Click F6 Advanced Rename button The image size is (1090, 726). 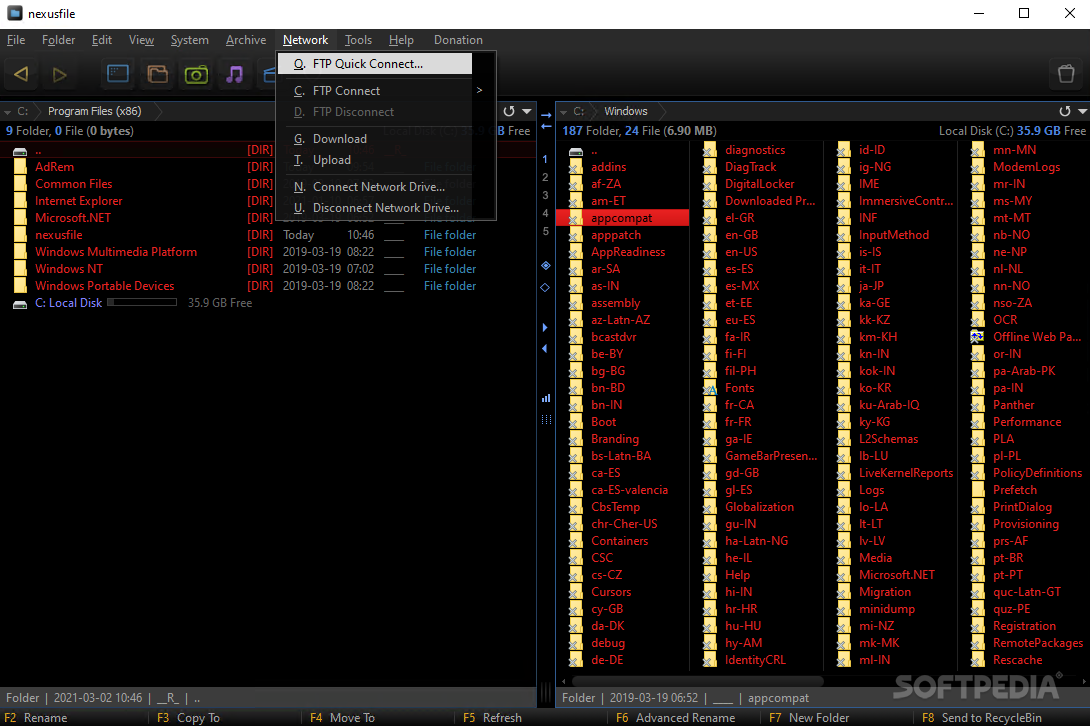[675, 718]
